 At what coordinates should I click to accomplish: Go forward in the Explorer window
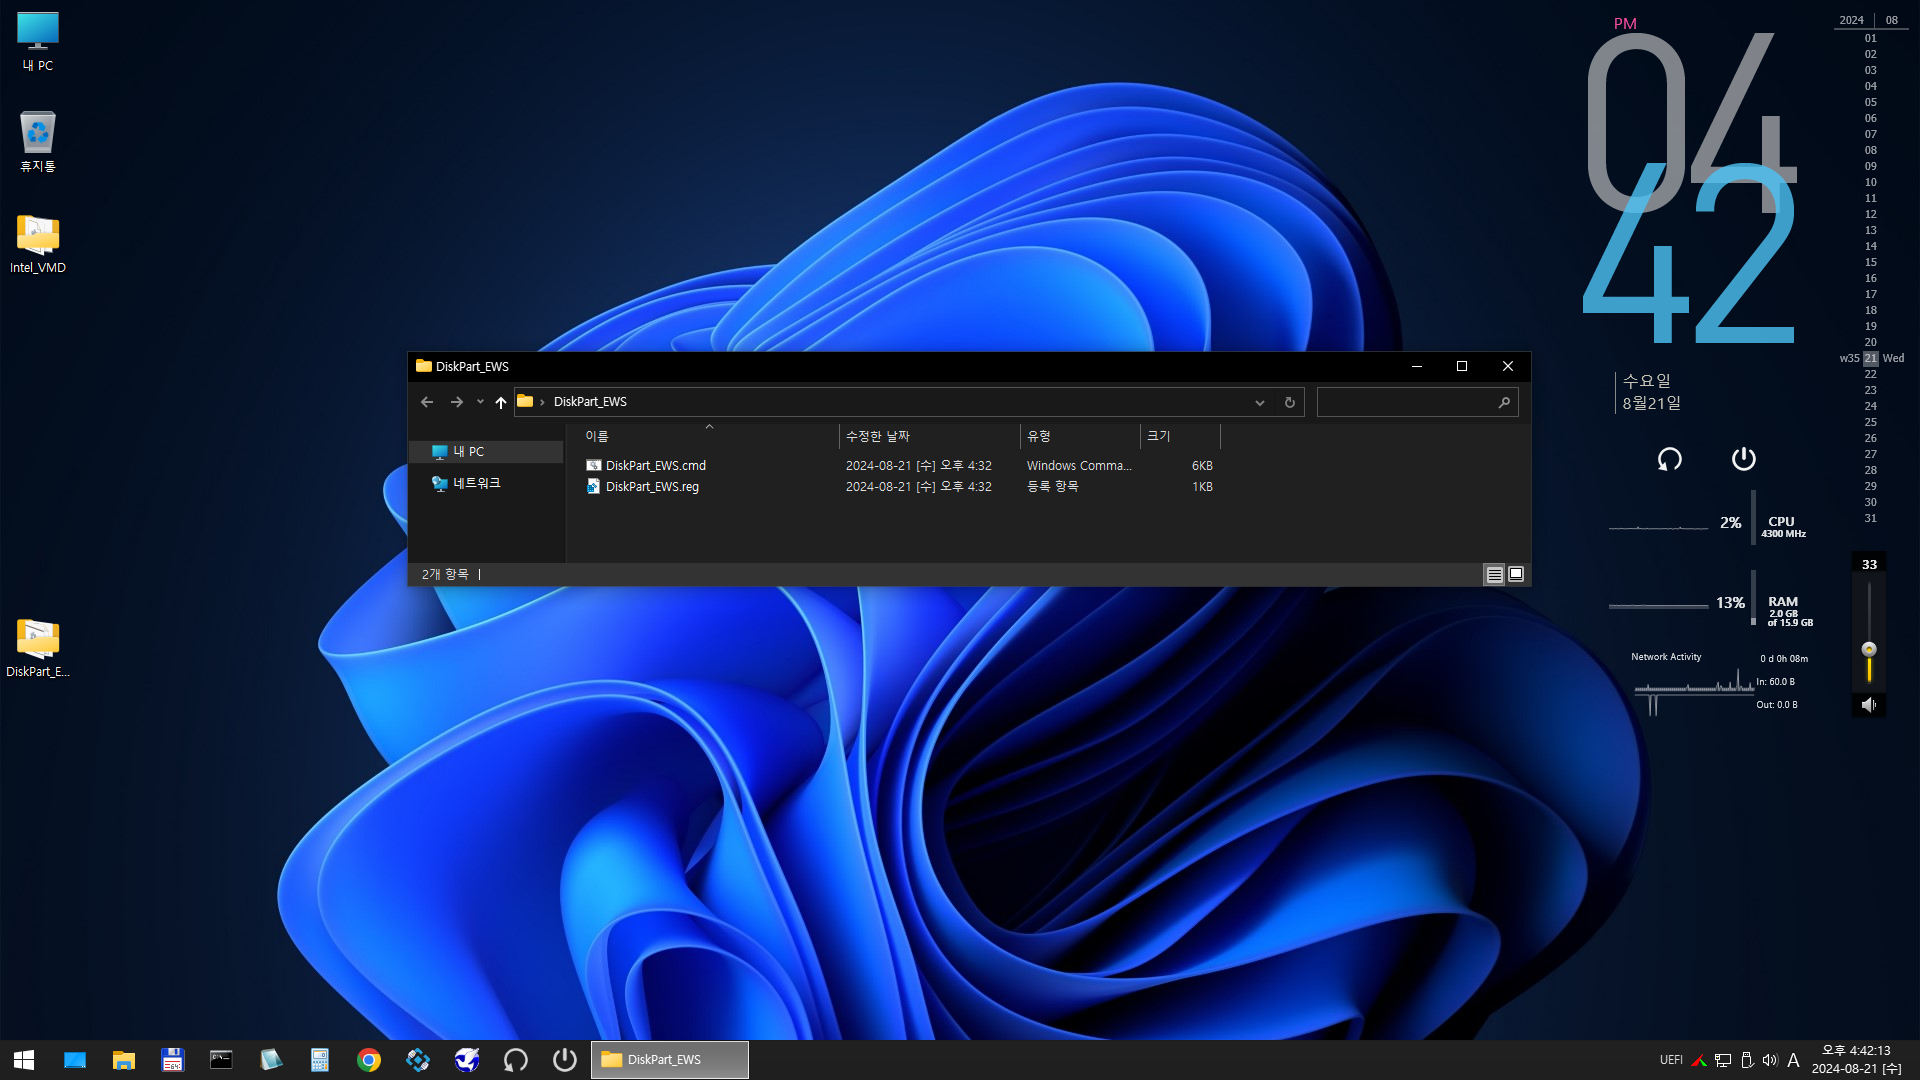(x=457, y=402)
